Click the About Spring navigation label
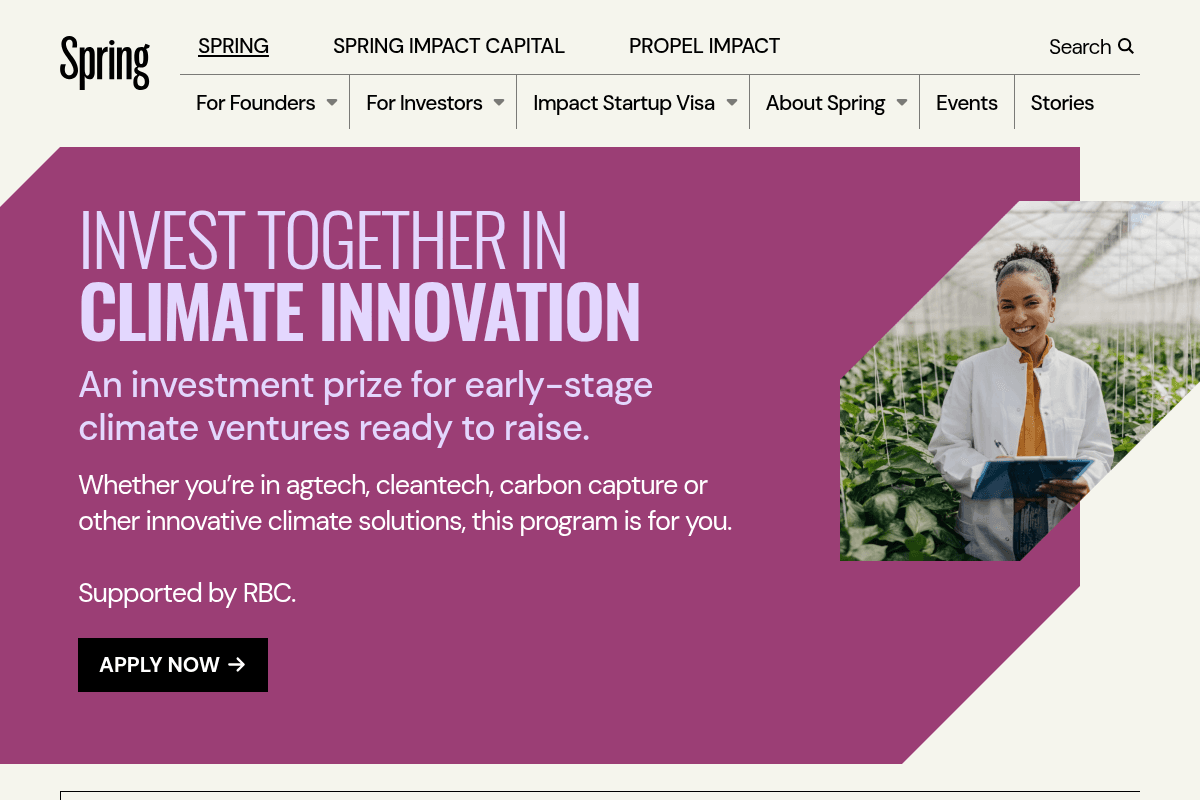 pyautogui.click(x=825, y=102)
